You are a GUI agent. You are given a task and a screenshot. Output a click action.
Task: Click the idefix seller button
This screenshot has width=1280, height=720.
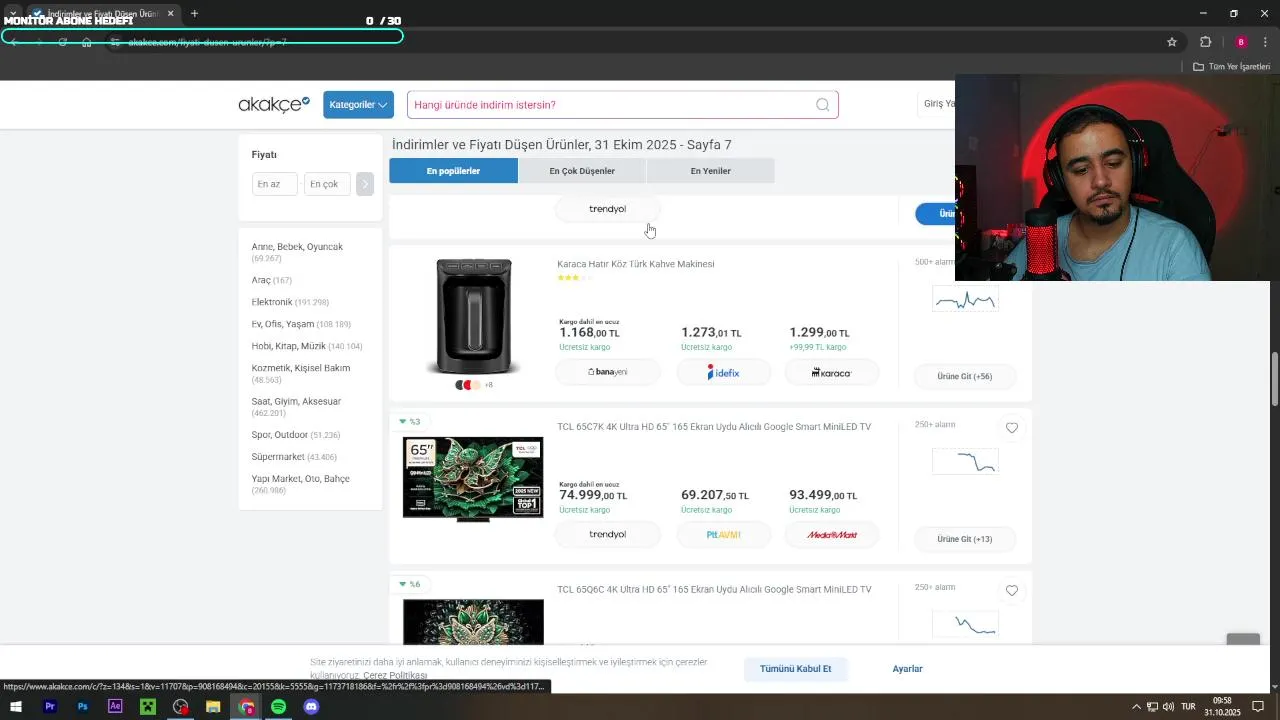pos(723,372)
